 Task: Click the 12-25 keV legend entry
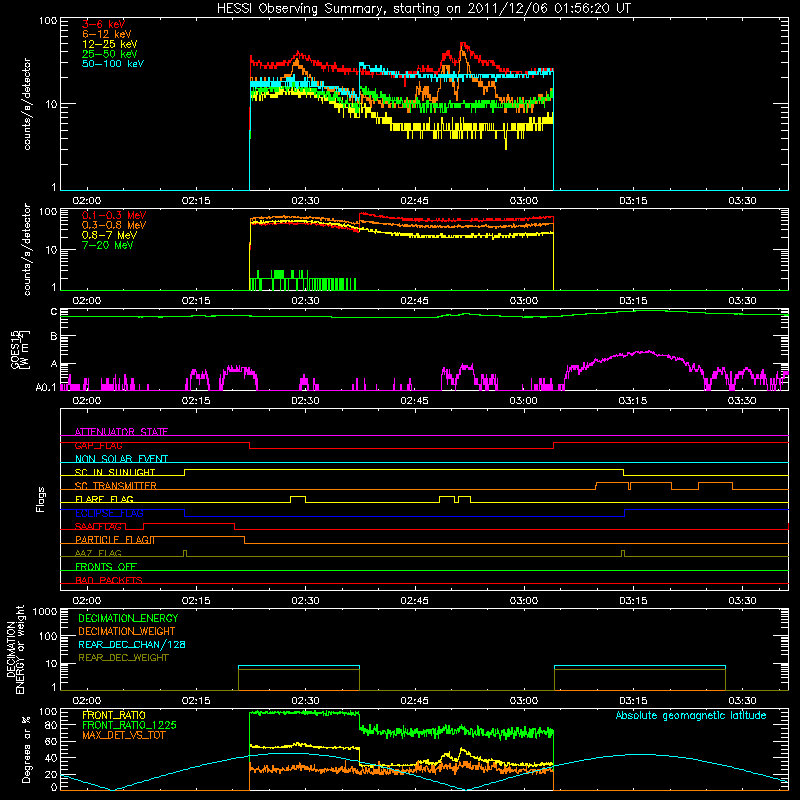[x=109, y=44]
